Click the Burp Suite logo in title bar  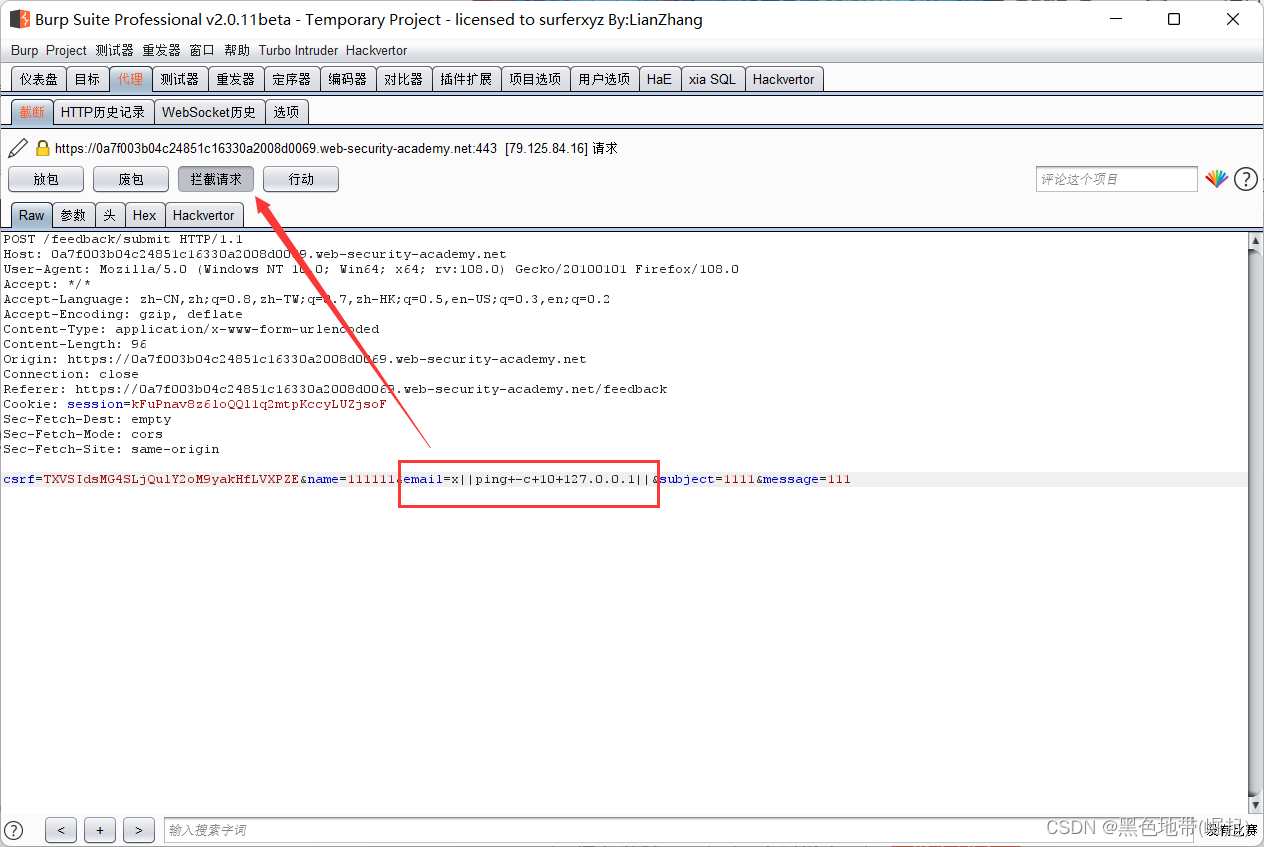[19, 19]
